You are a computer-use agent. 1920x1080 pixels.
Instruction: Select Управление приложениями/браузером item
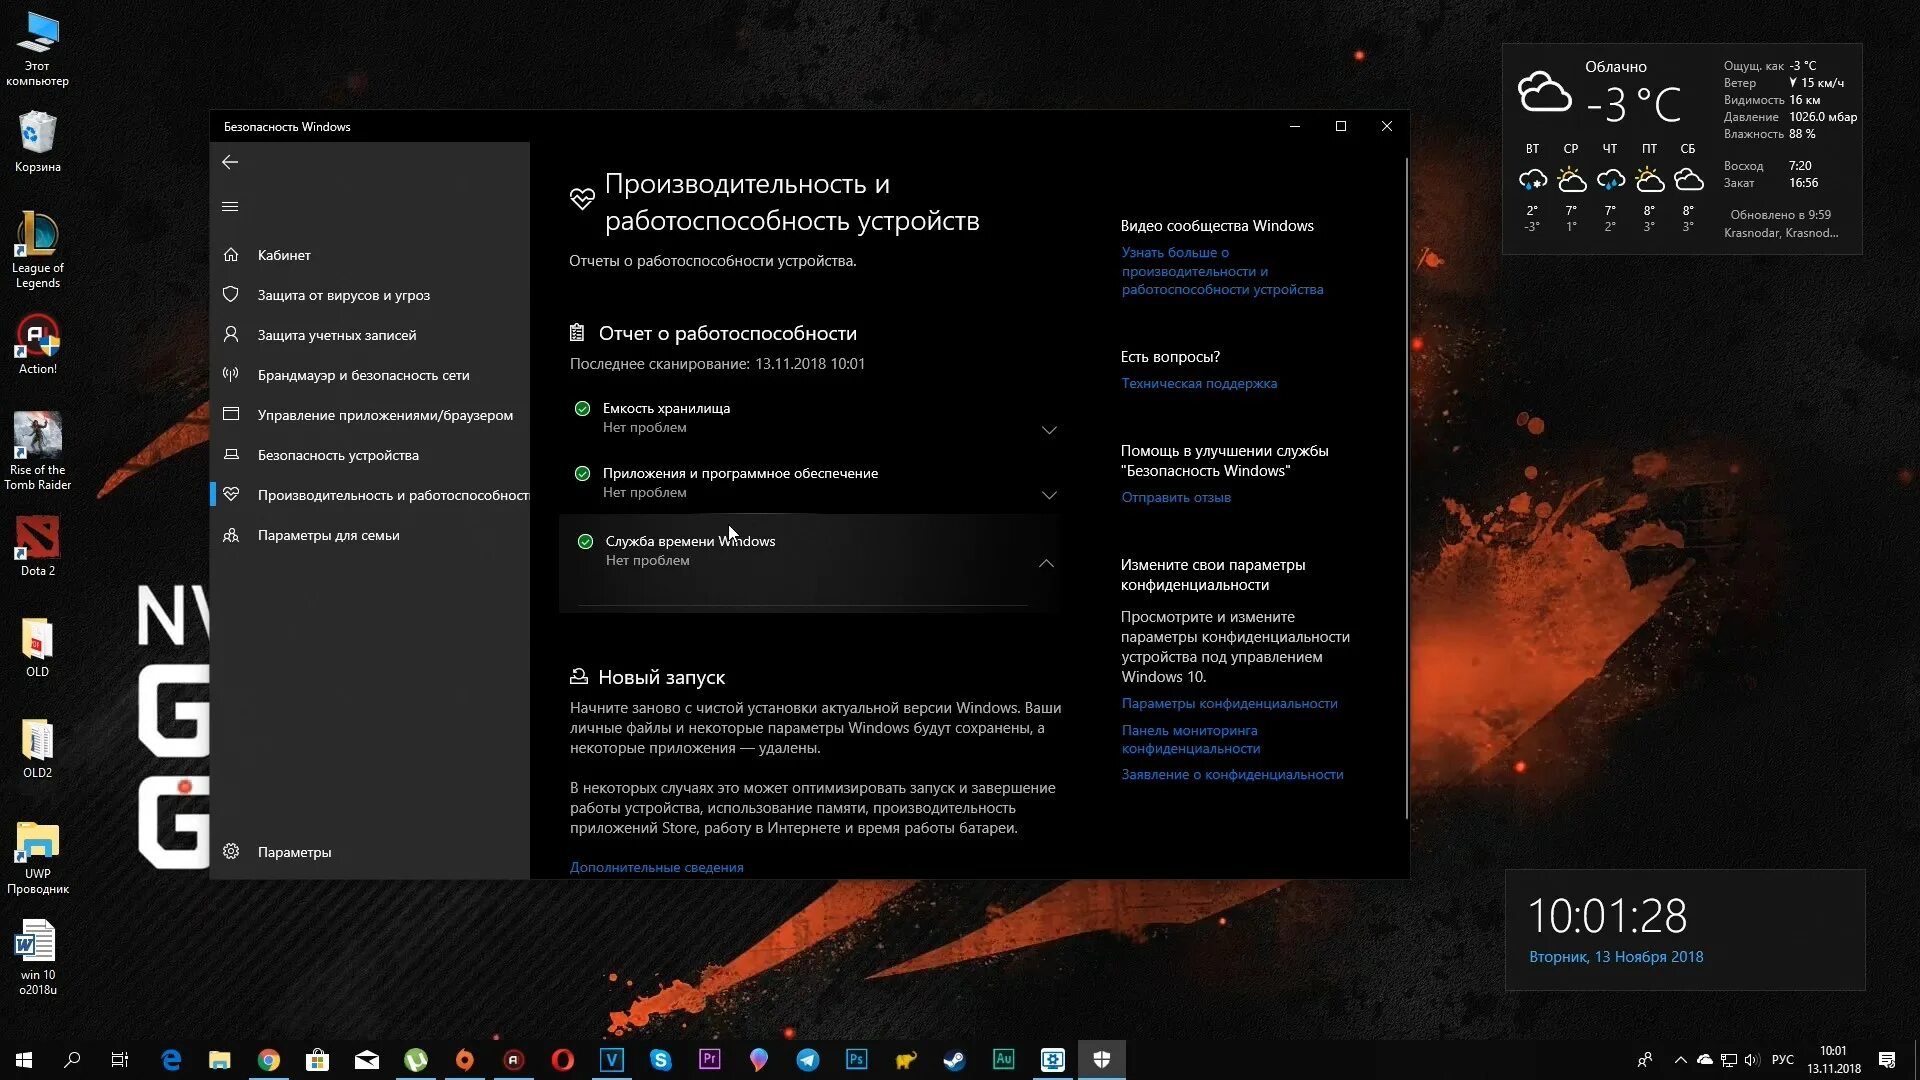[385, 415]
